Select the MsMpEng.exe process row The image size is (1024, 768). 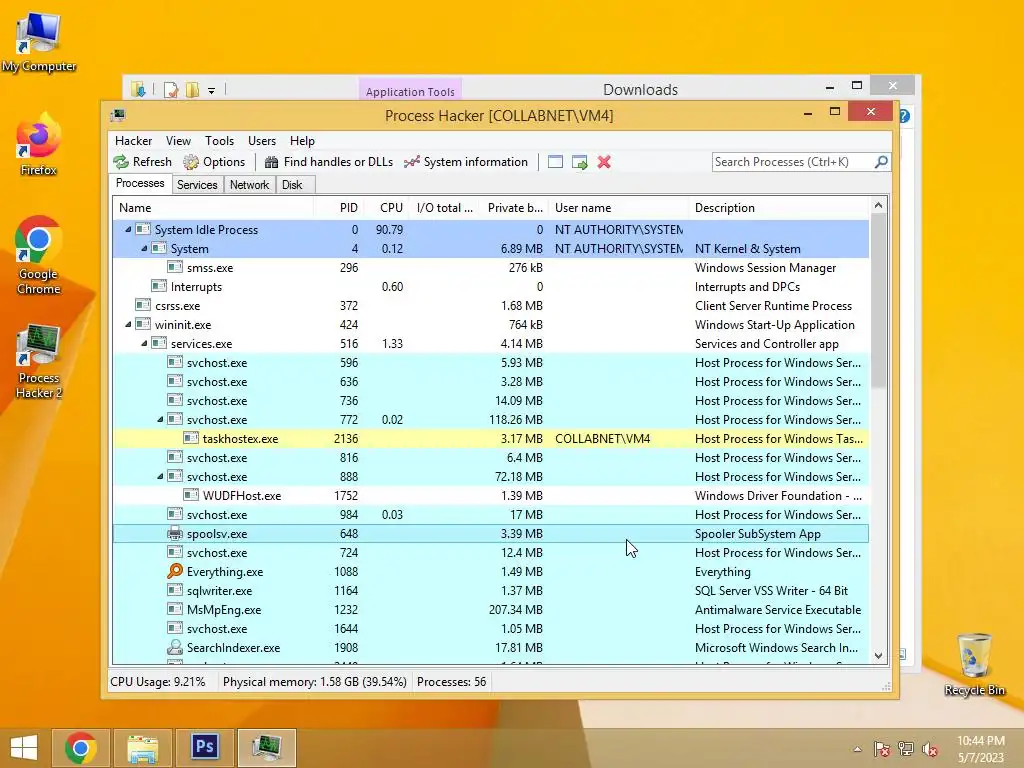[x=491, y=610]
